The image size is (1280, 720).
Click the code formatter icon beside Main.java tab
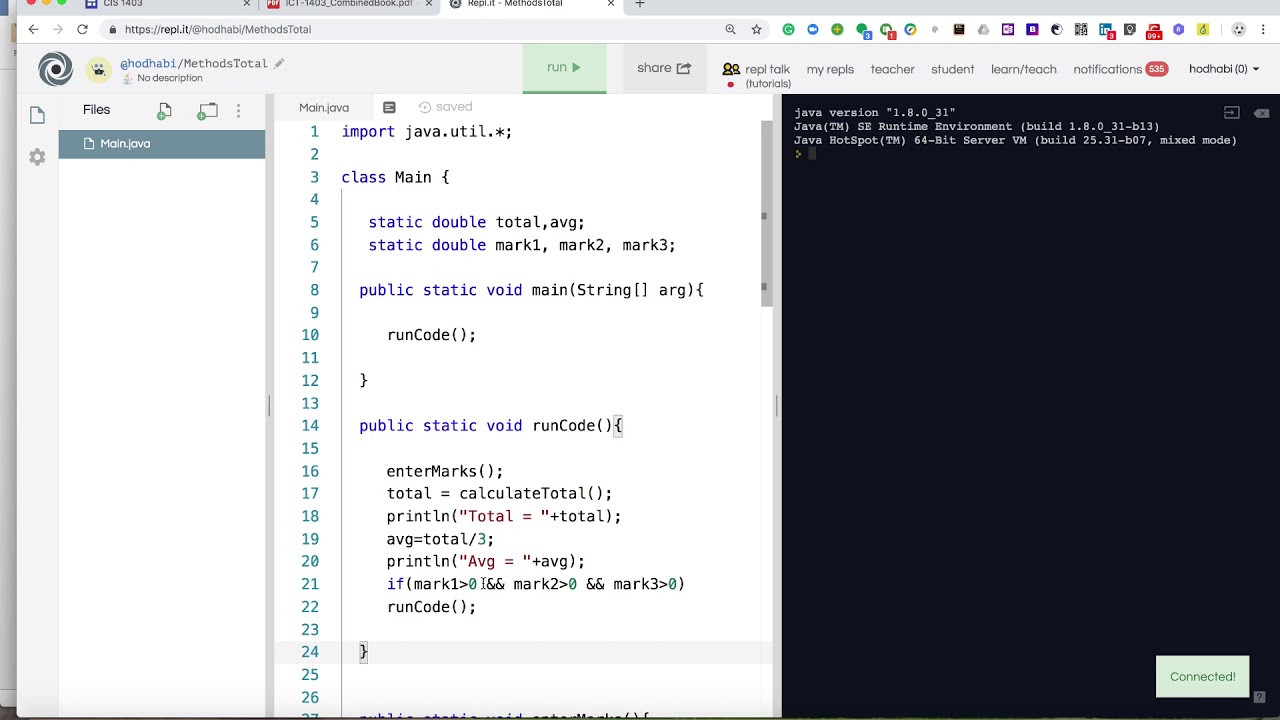(x=389, y=107)
